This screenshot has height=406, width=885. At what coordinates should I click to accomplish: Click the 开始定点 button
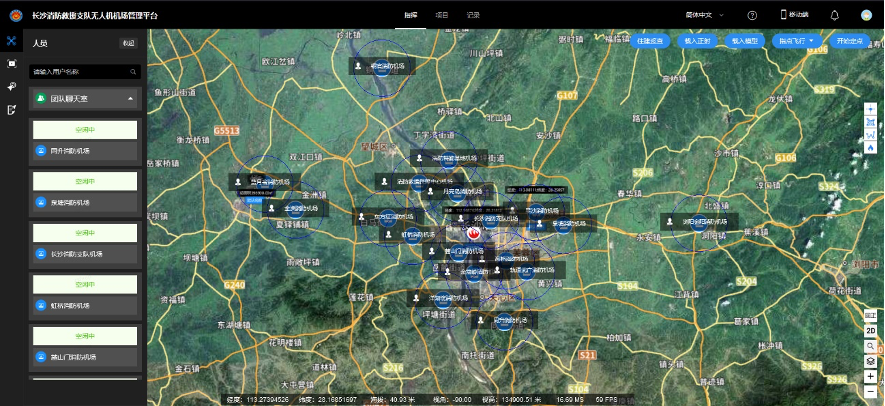(850, 41)
